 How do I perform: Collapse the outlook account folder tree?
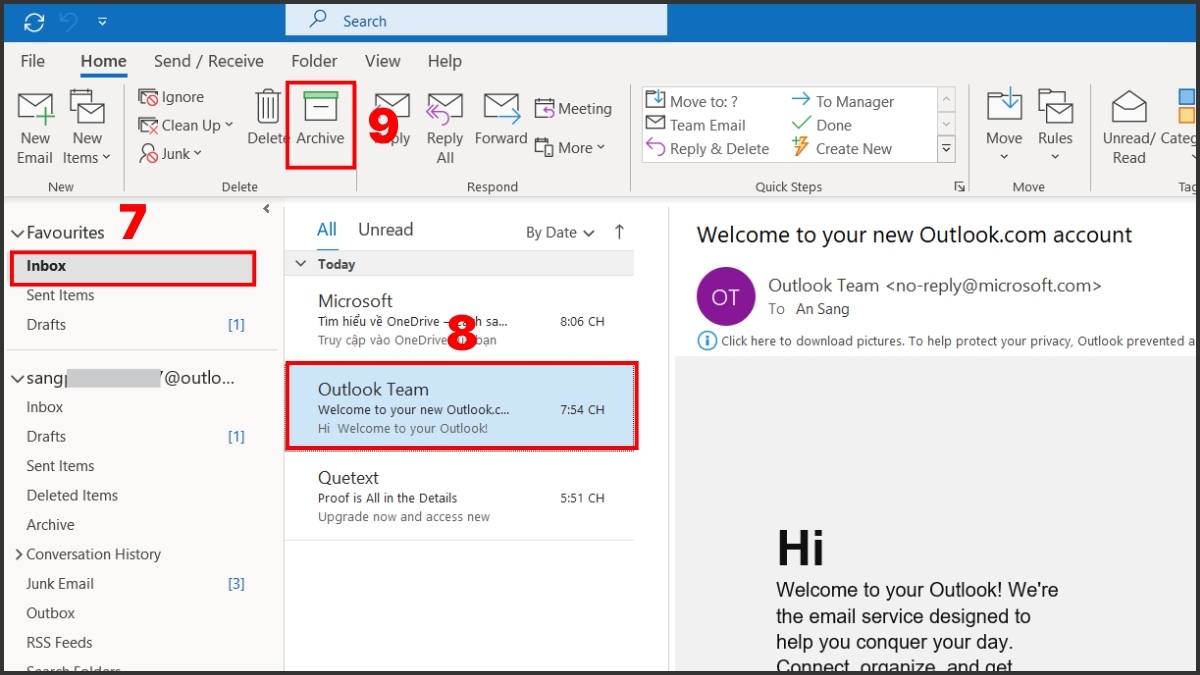pyautogui.click(x=17, y=379)
